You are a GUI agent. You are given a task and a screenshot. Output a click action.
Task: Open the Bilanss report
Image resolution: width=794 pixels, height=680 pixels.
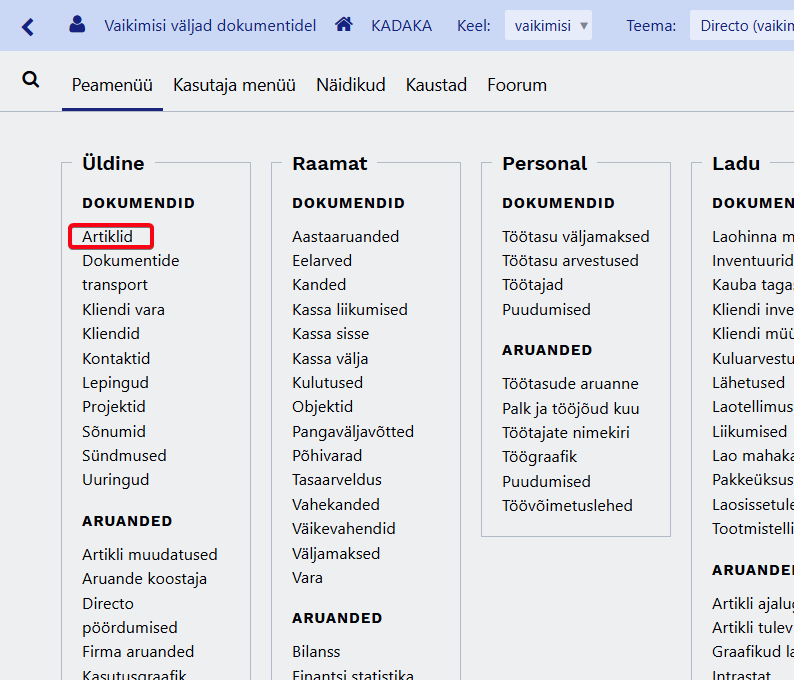click(316, 651)
